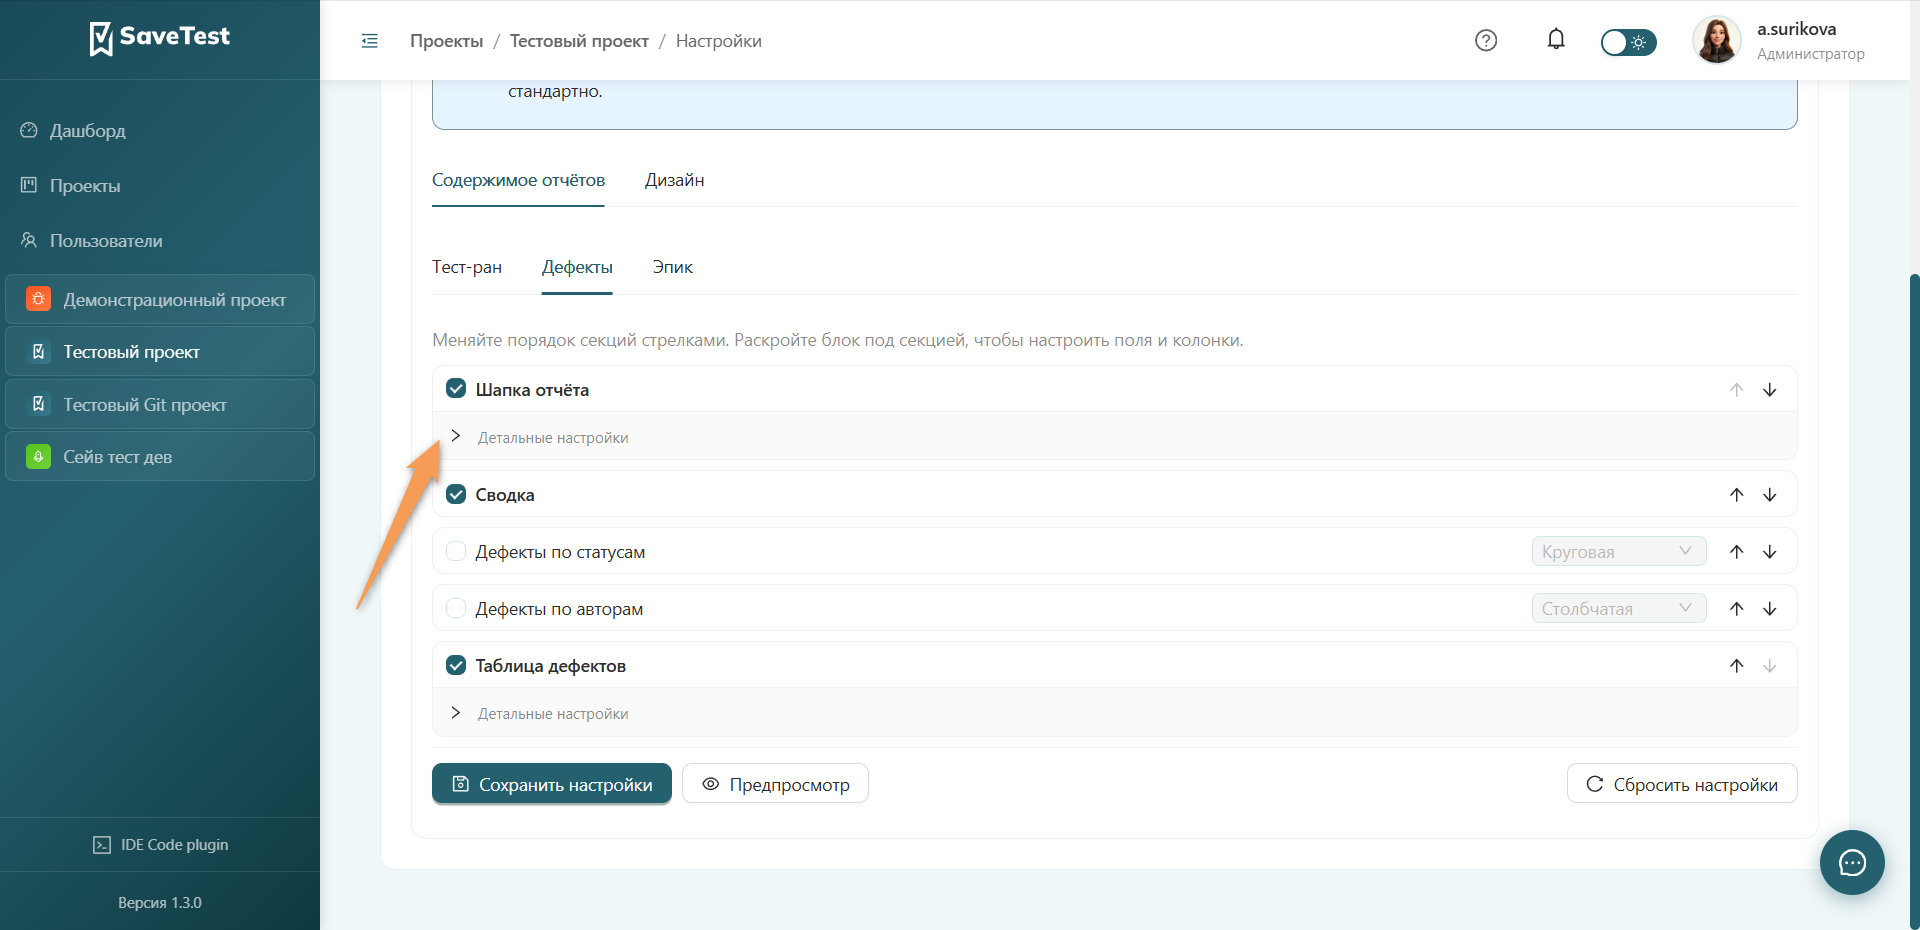The image size is (1920, 930).
Task: Switch to the Дизайн tab
Action: point(674,180)
